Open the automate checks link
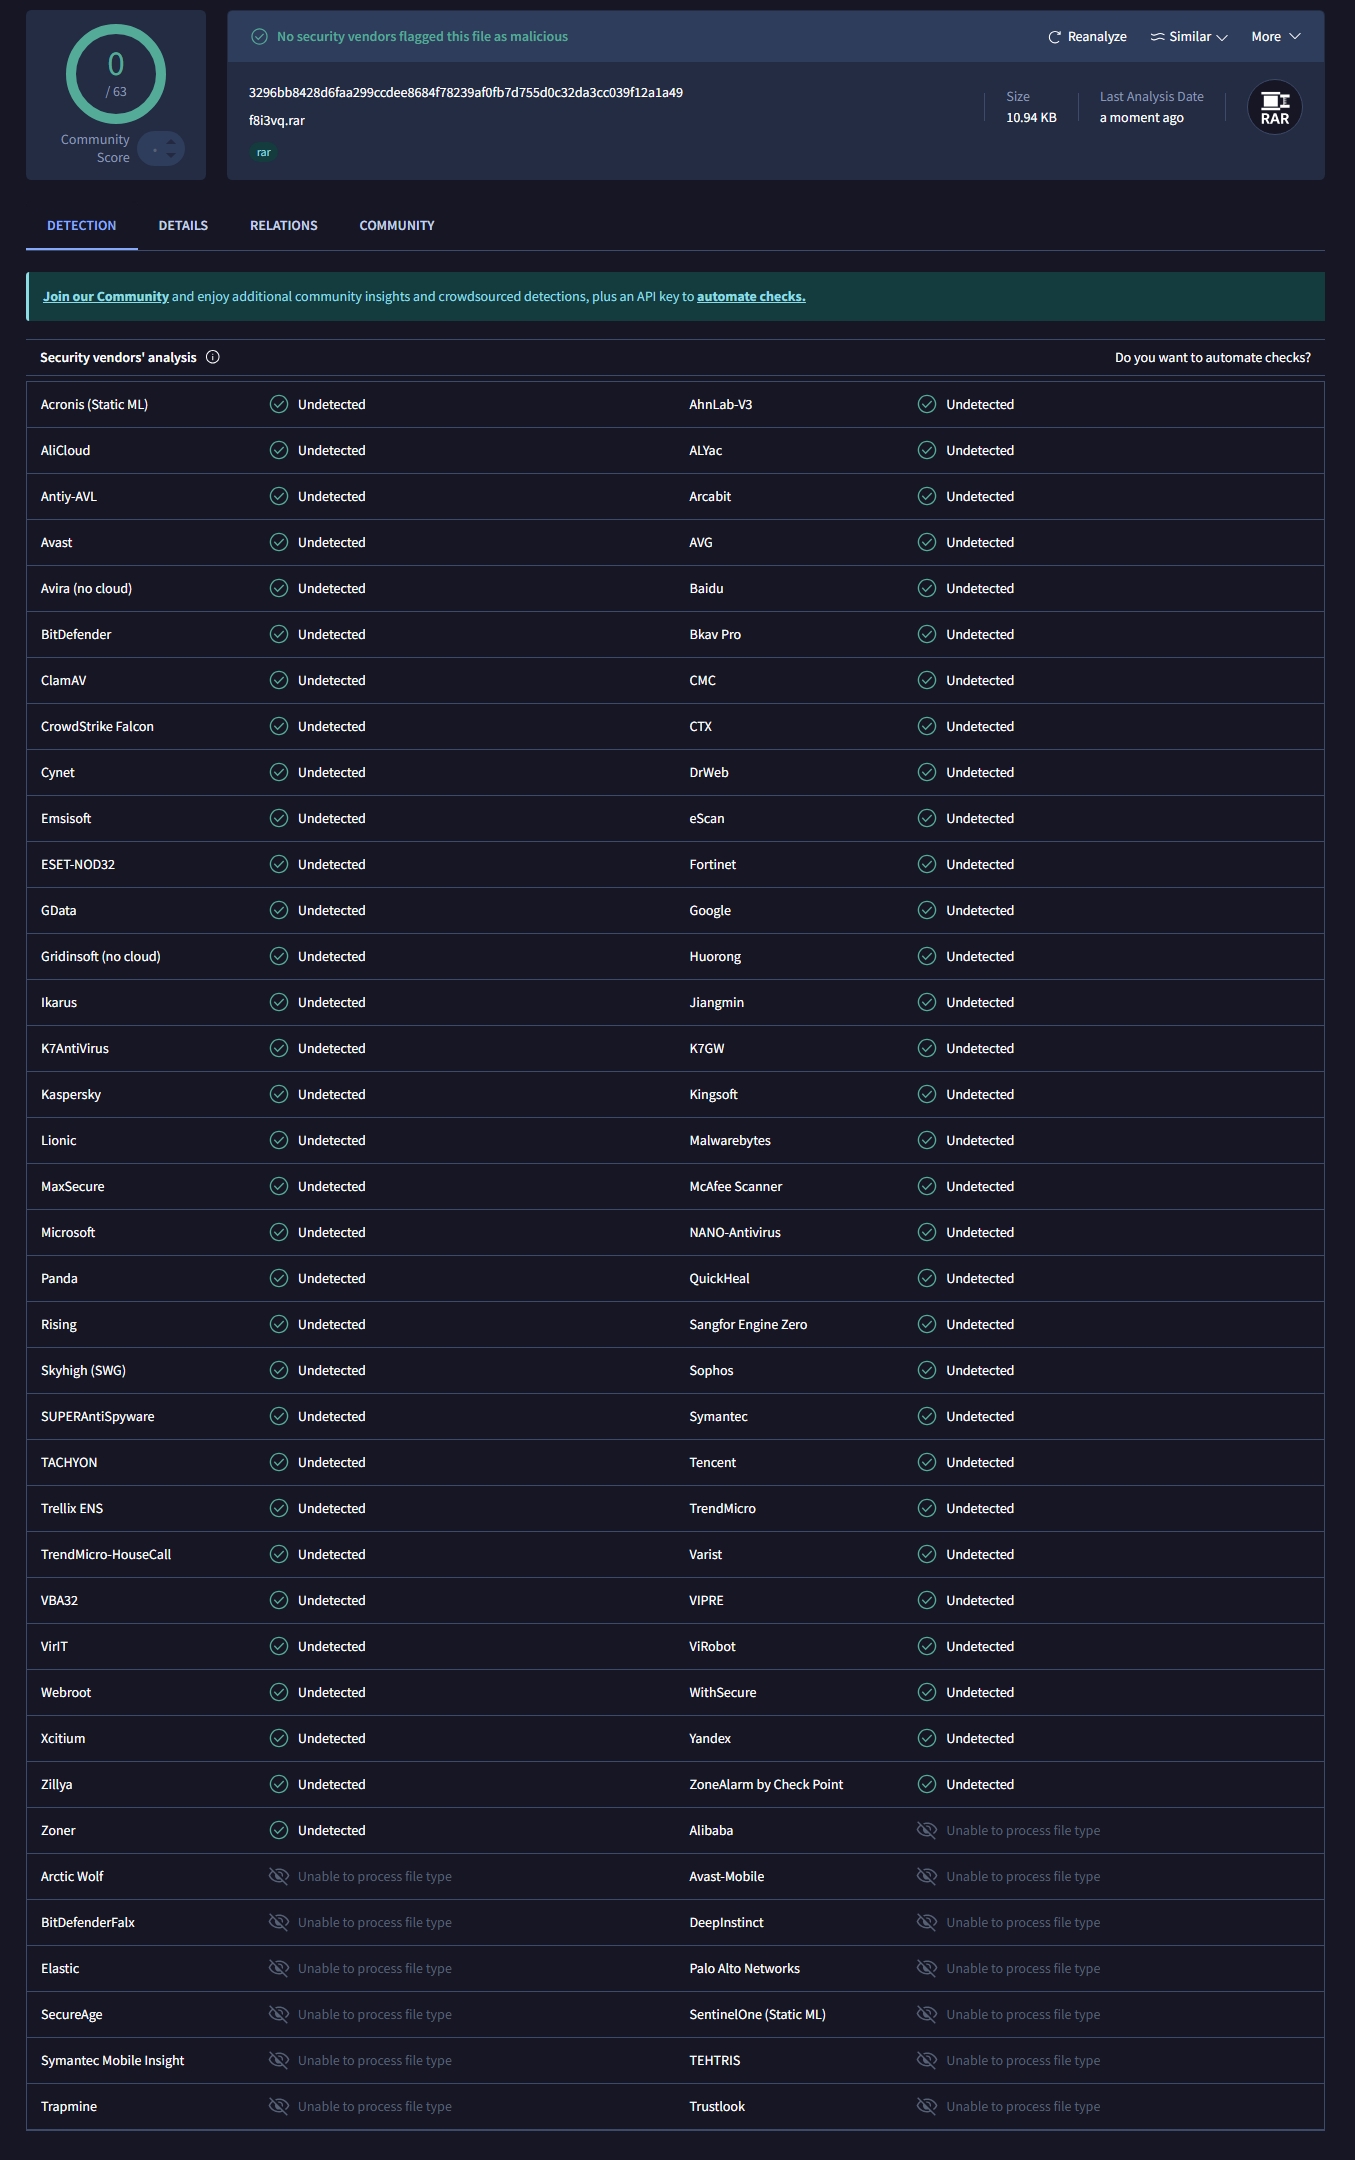Viewport: 1355px width, 2160px height. [751, 297]
